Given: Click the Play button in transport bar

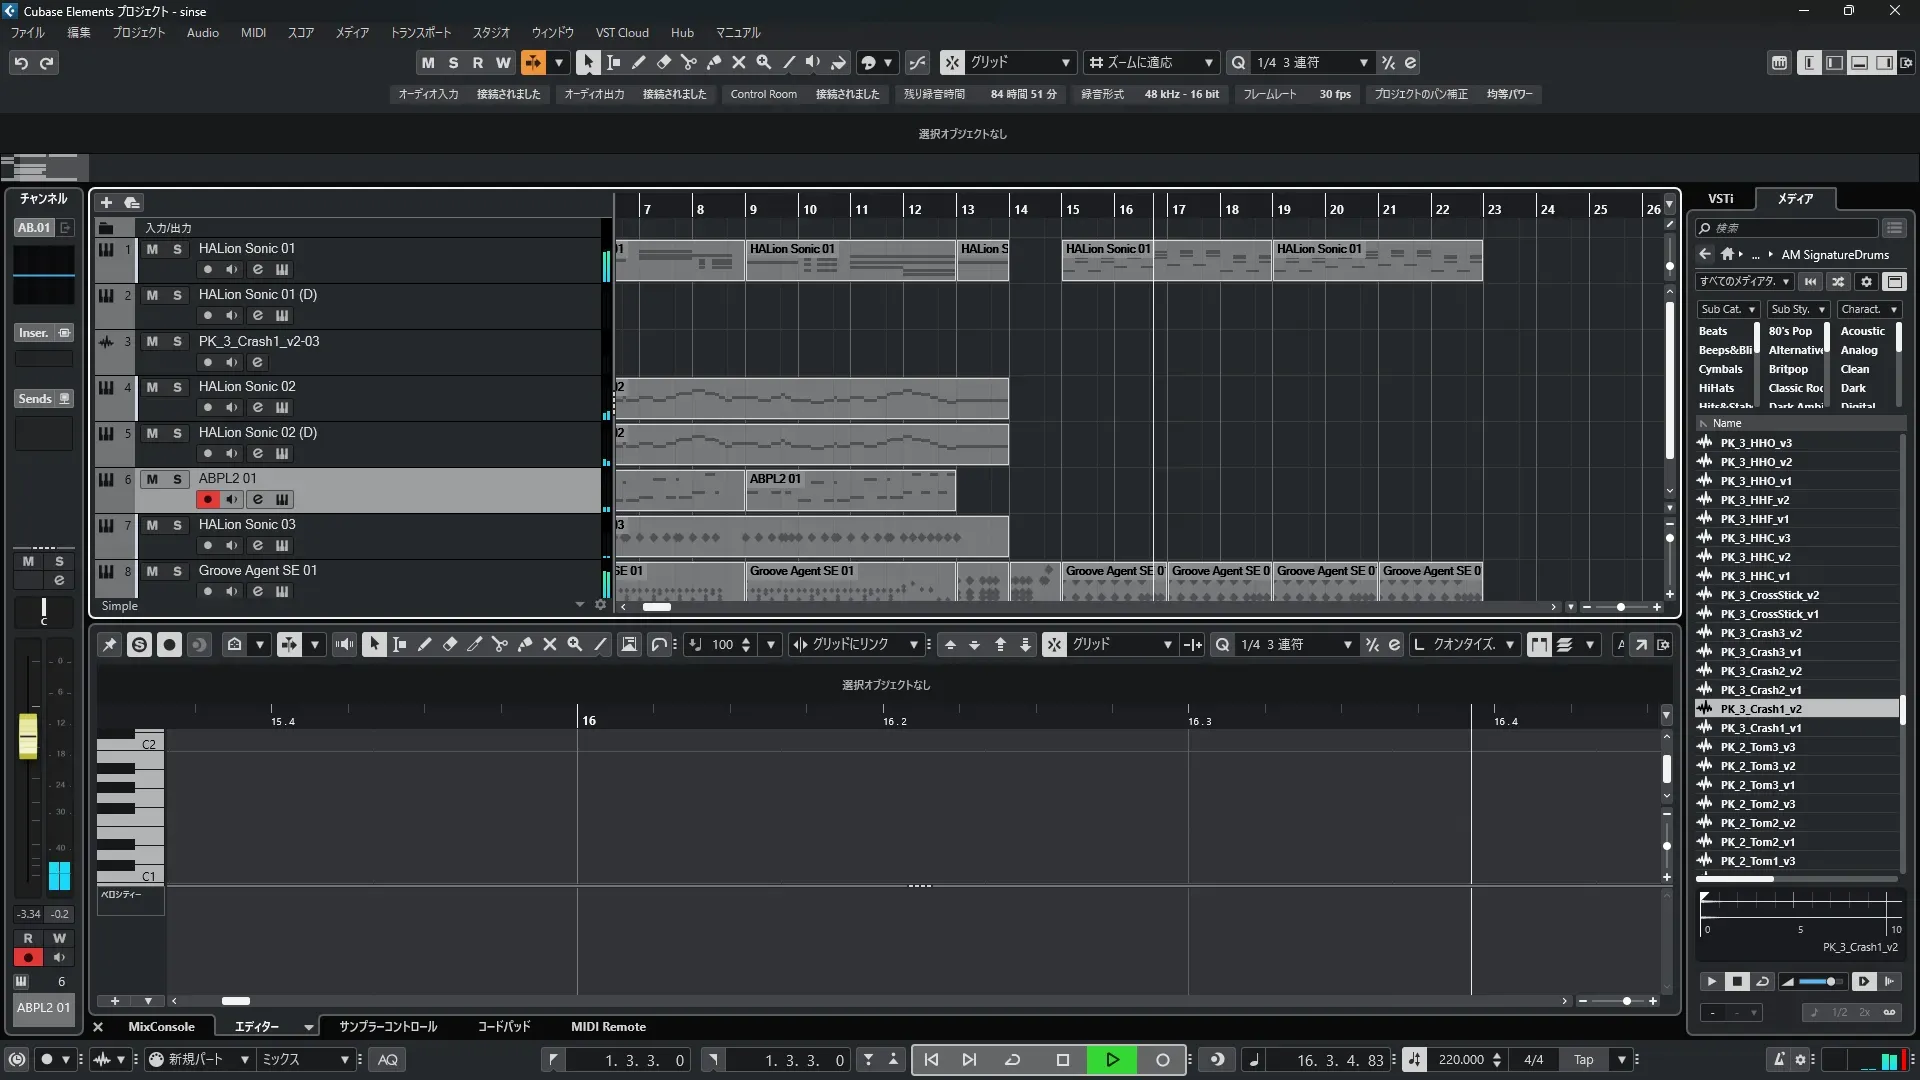Looking at the screenshot, I should point(1112,1060).
